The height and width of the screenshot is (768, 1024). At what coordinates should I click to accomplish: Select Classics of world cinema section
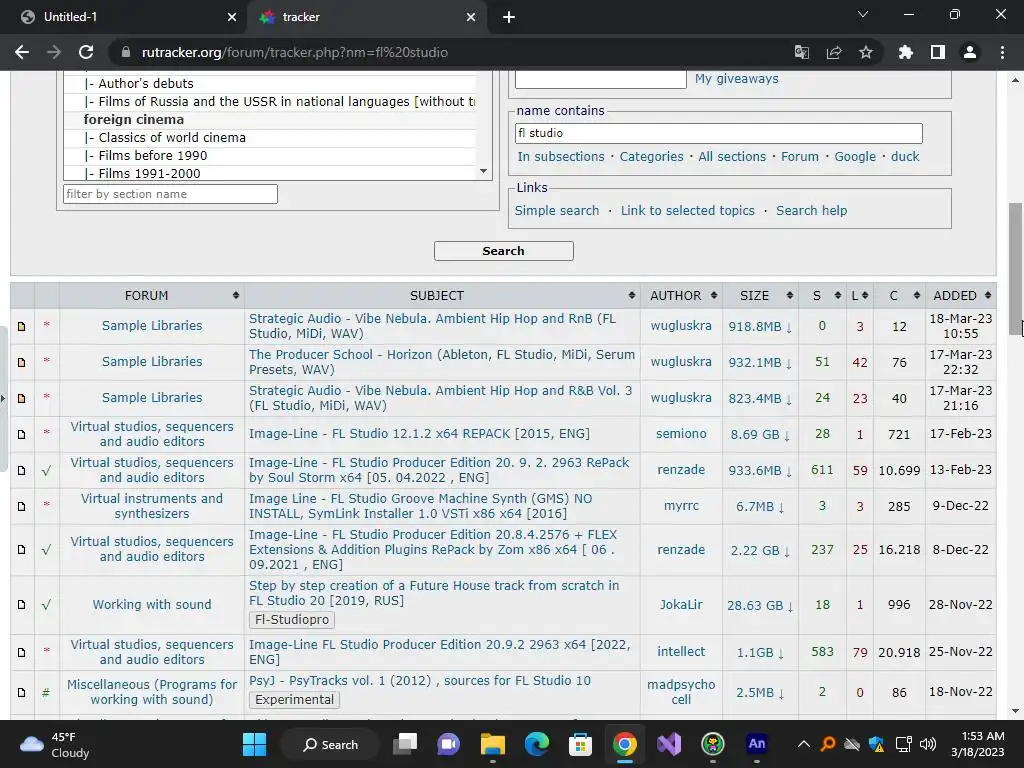click(270, 138)
